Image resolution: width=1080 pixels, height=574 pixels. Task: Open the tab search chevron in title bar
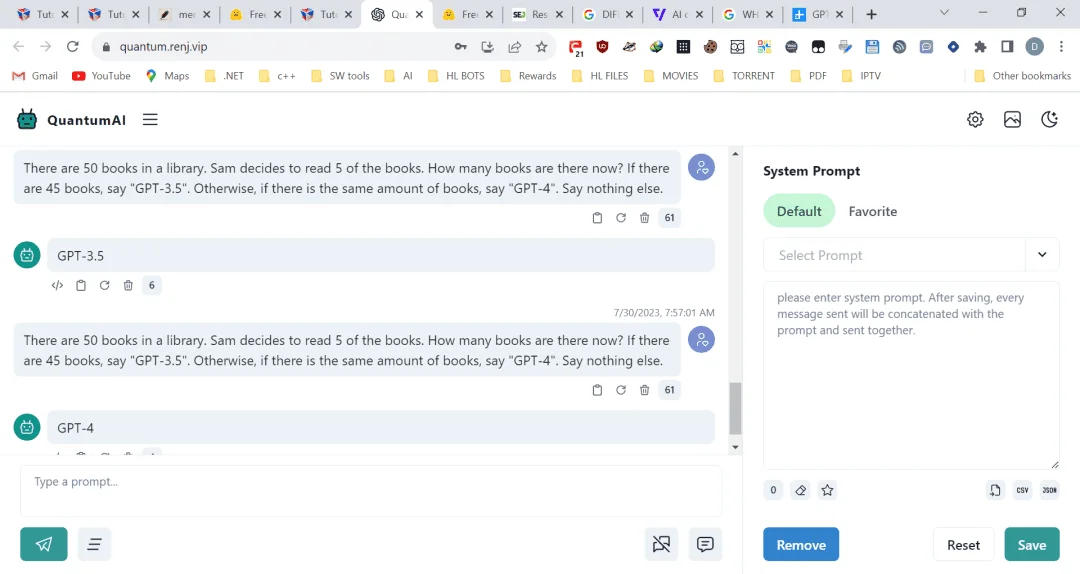click(x=944, y=12)
